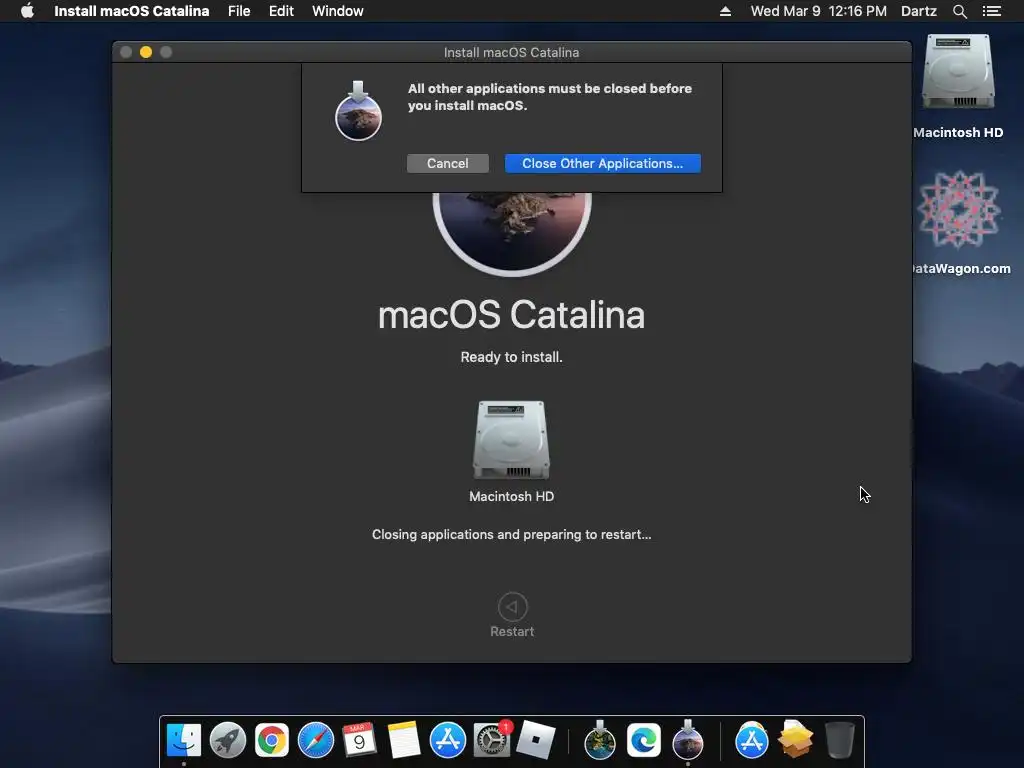Click the macOS Catalina installer icon in dialog
1024x768 pixels.
(x=358, y=111)
